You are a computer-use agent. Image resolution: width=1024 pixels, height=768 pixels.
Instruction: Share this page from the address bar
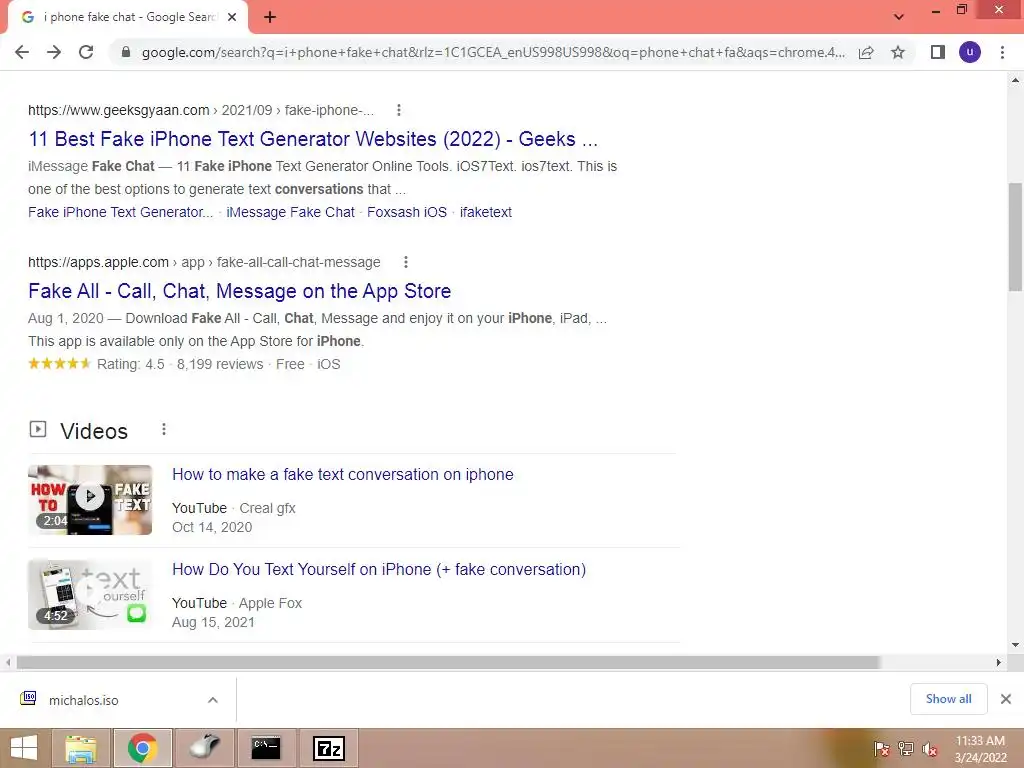[866, 52]
